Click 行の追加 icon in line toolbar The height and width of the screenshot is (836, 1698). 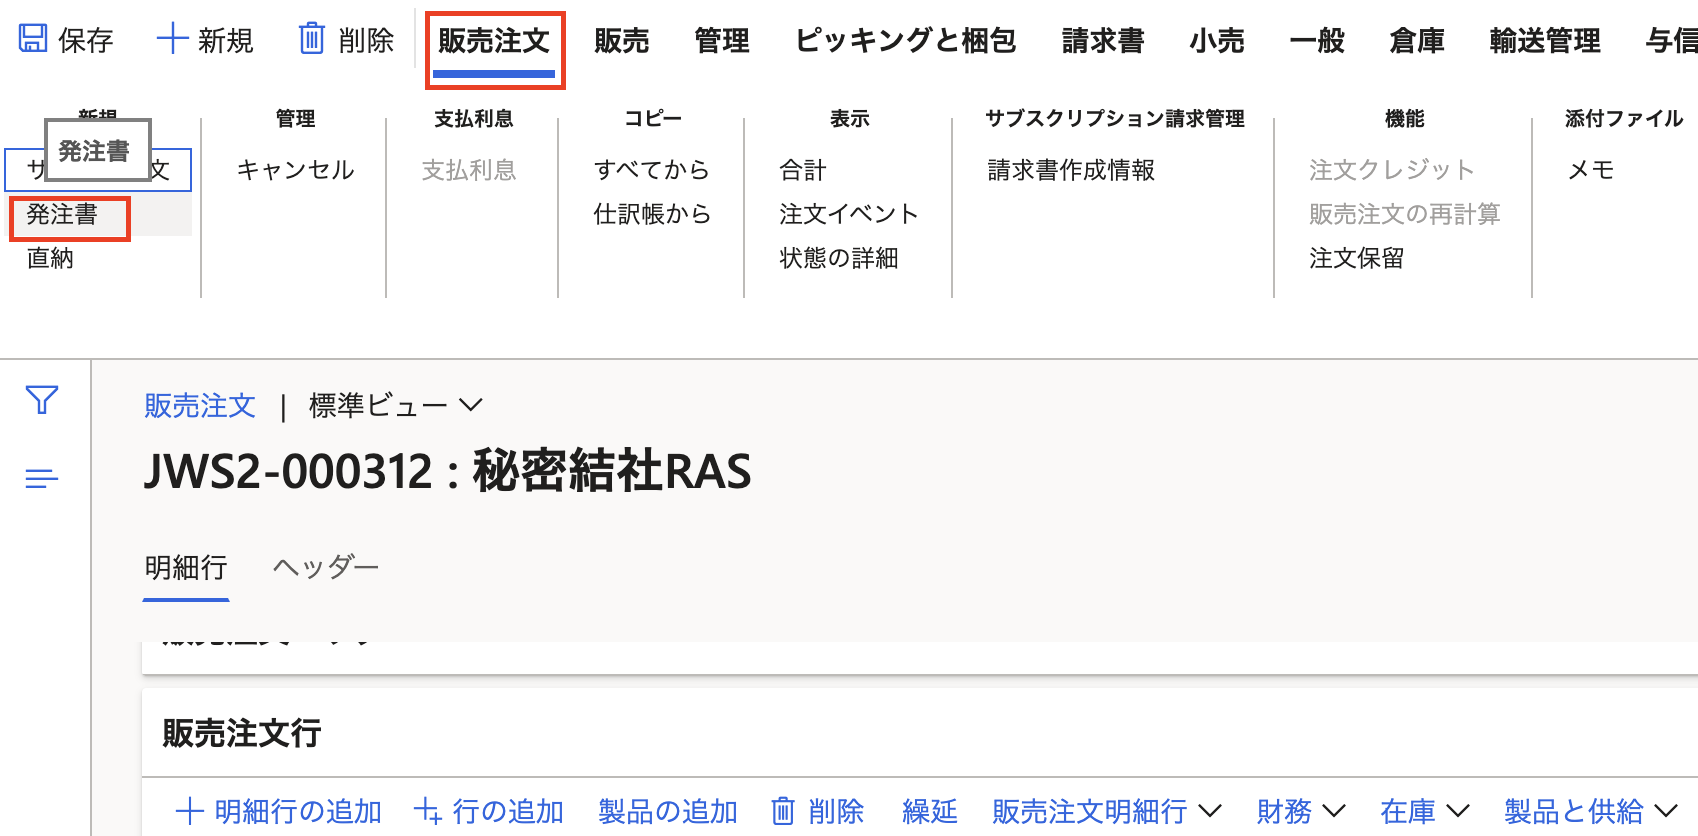point(428,811)
